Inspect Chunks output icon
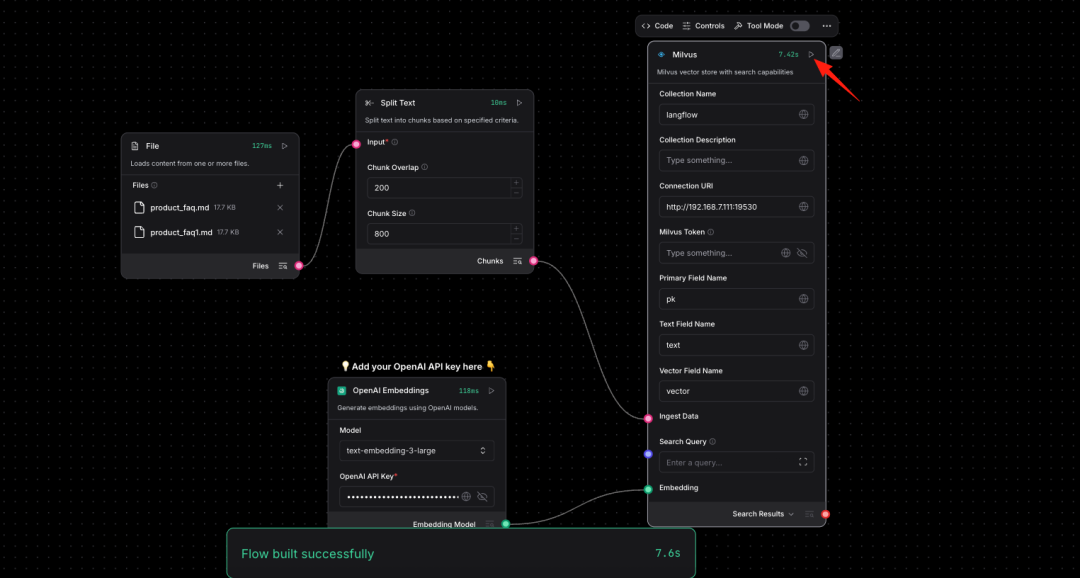The image size is (1080, 578). [x=517, y=261]
